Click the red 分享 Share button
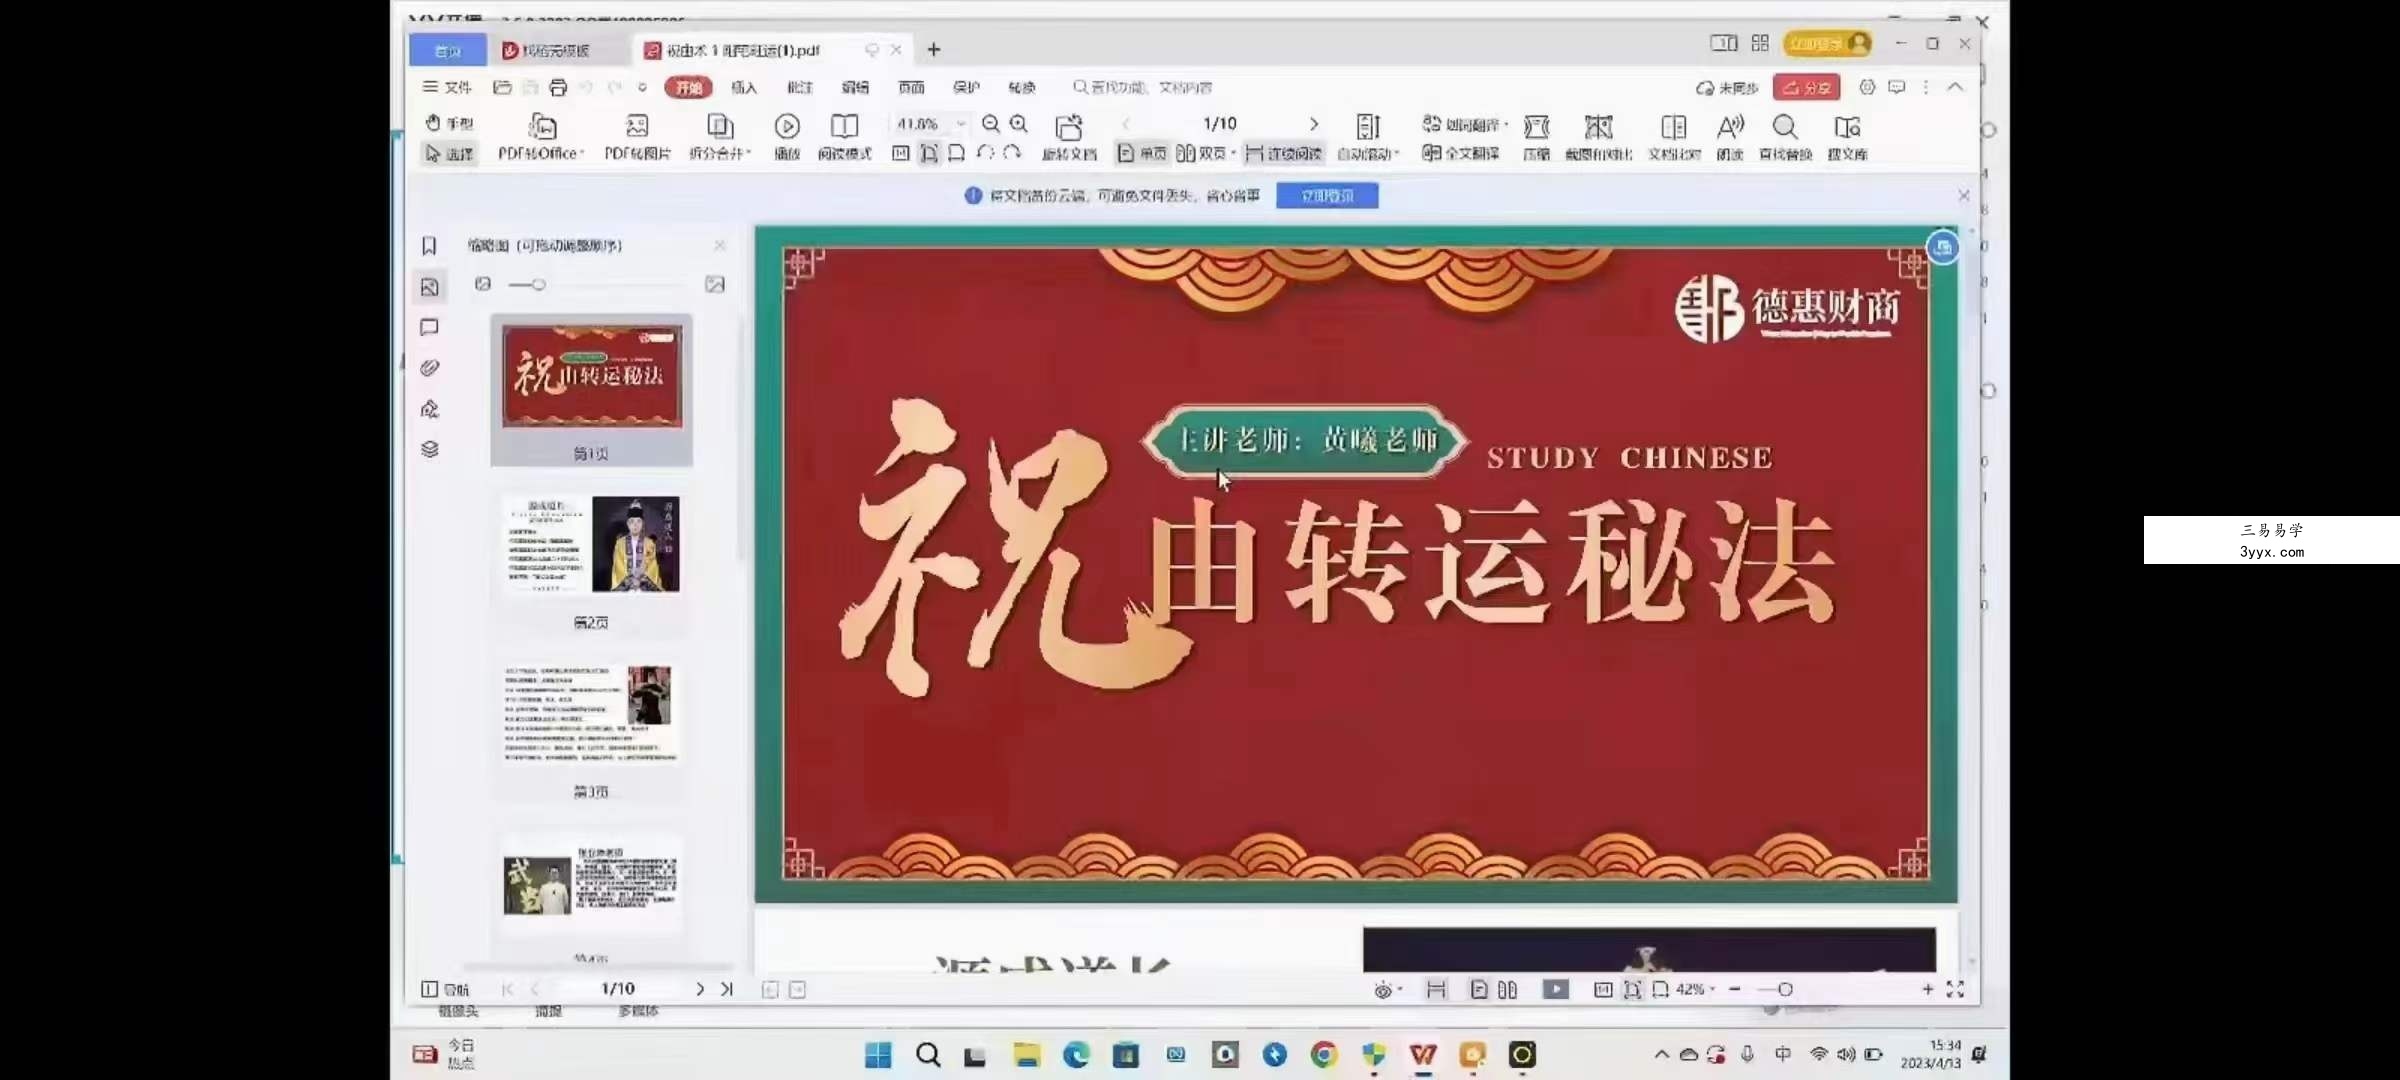 tap(1806, 87)
